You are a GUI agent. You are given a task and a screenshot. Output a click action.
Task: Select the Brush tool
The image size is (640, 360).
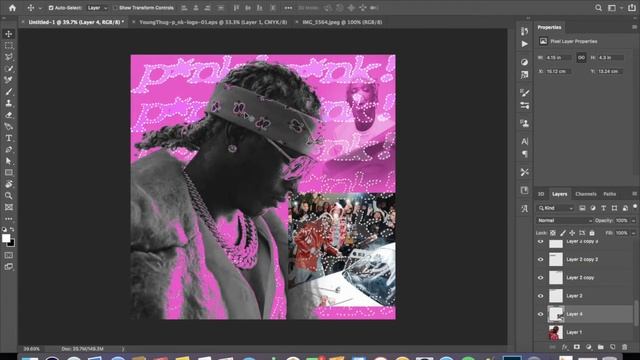point(9,92)
